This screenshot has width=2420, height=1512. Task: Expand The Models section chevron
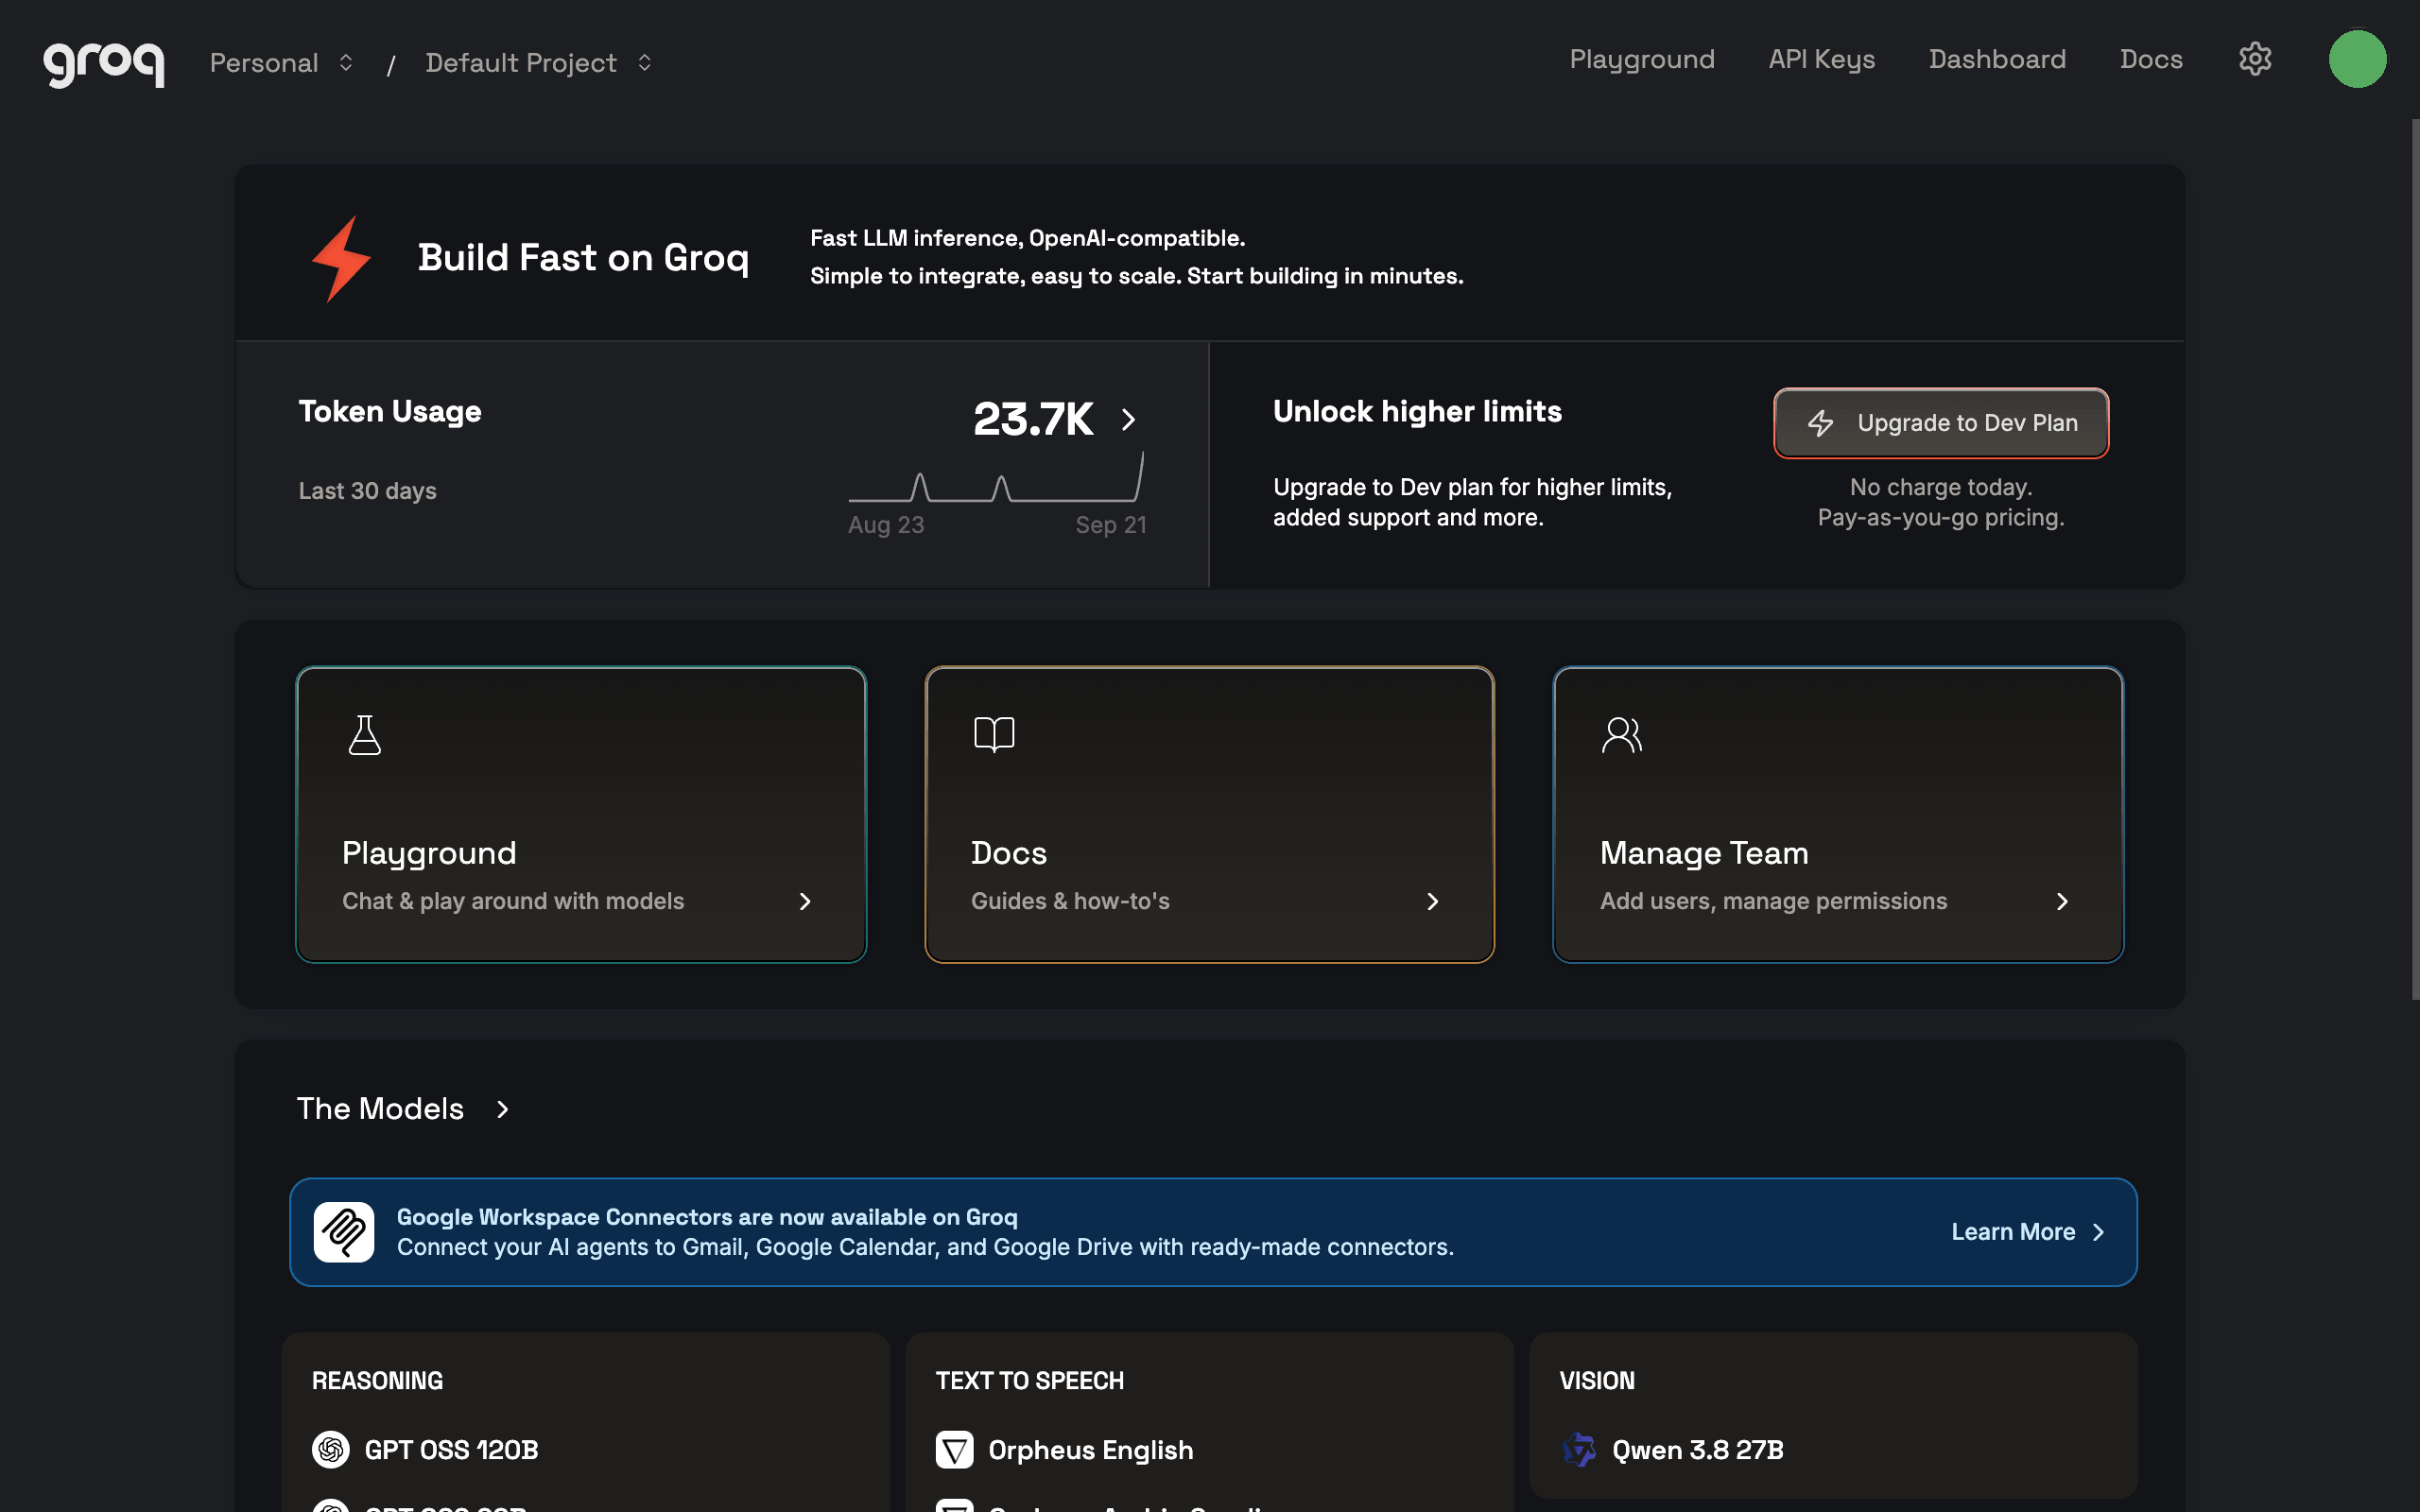click(503, 1109)
